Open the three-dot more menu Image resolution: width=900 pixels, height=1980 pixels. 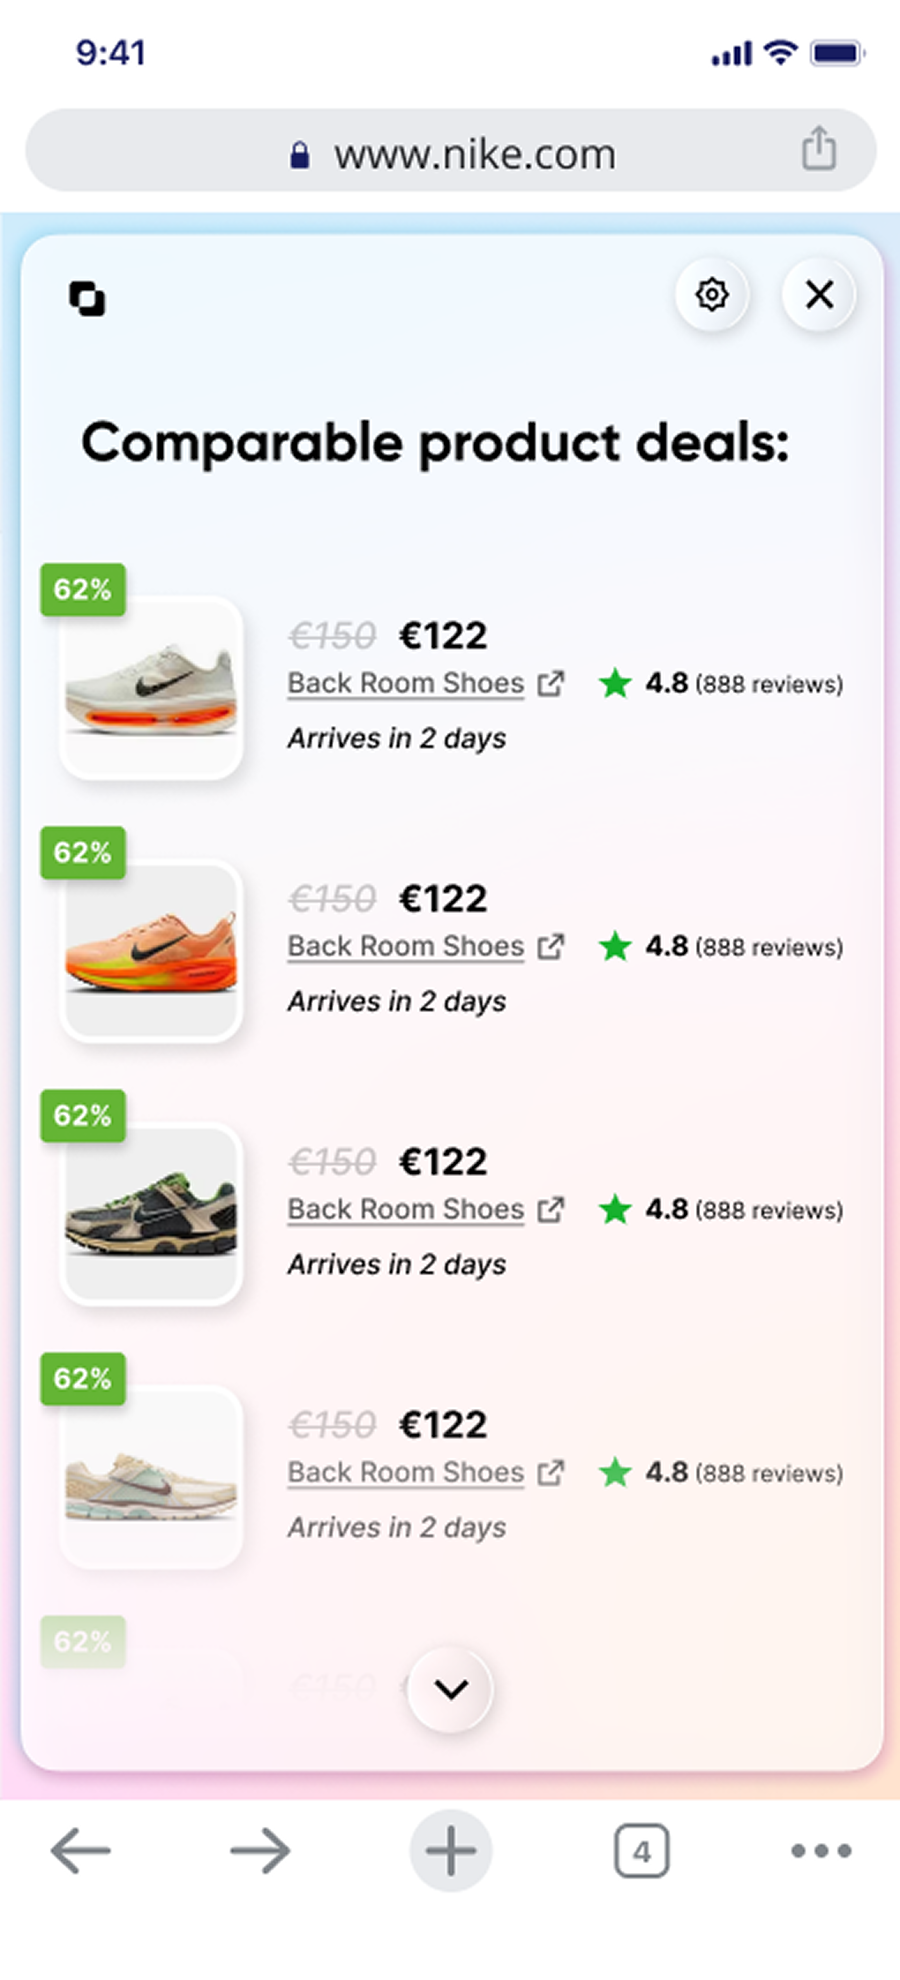click(x=821, y=1850)
